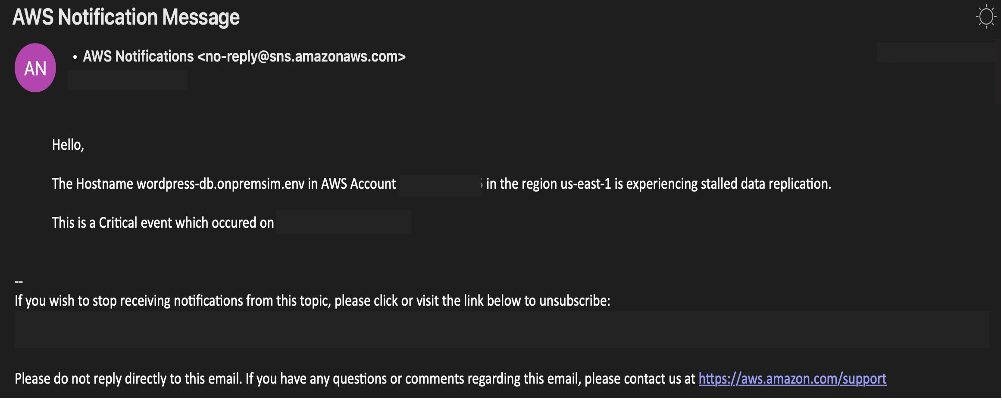Click the '--' signature separator
Viewport: 1002px width, 400px height.
coord(19,281)
